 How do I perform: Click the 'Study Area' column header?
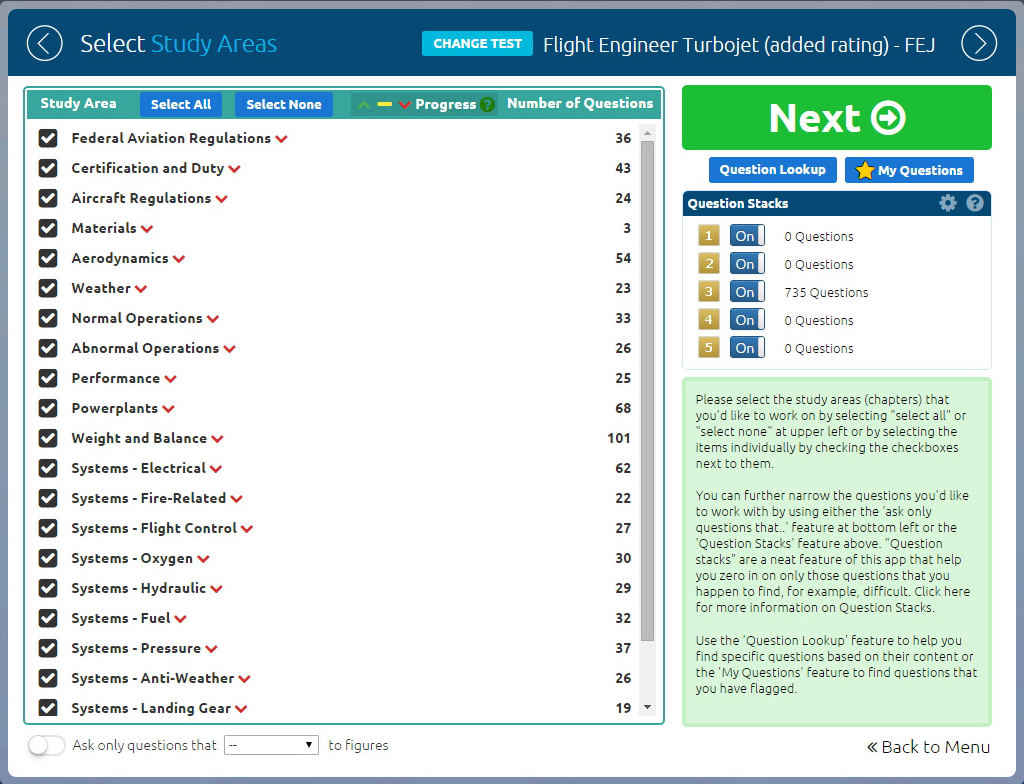78,103
